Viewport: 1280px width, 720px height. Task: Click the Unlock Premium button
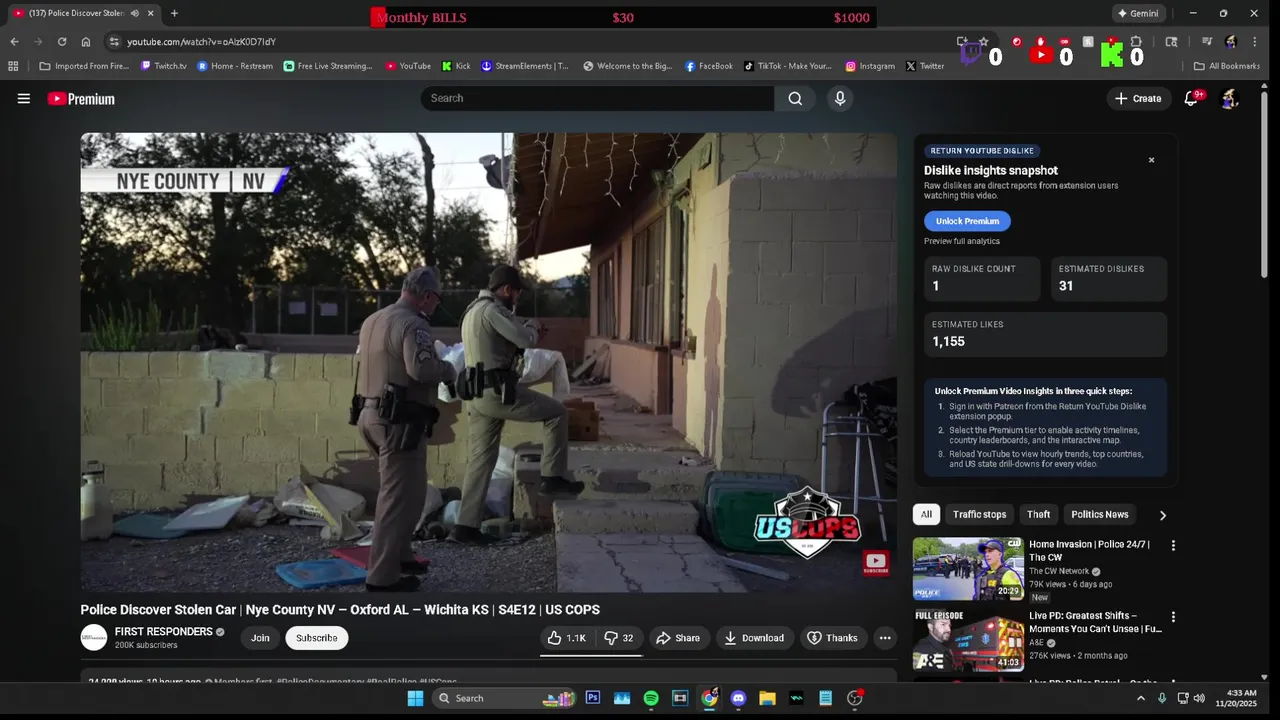pyautogui.click(x=967, y=221)
